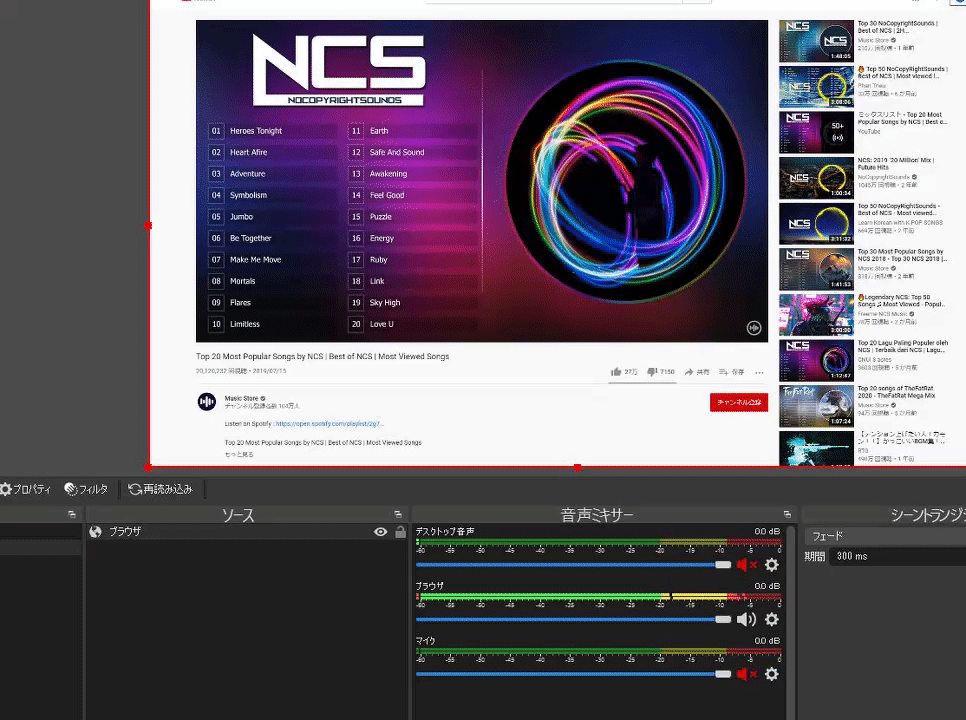Image resolution: width=966 pixels, height=720 pixels.
Task: Open Top 30 Most Popular Songs 2018 thumbnail
Action: (x=816, y=269)
